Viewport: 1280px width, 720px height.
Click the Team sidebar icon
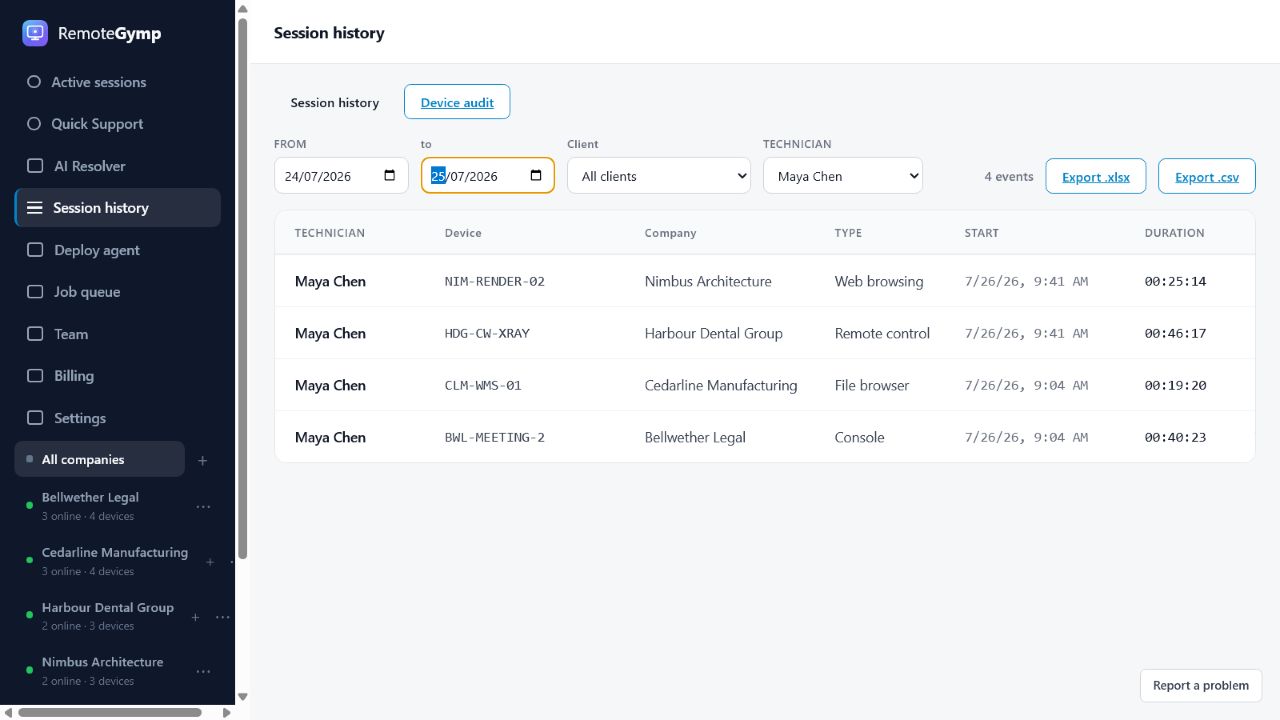(x=35, y=334)
